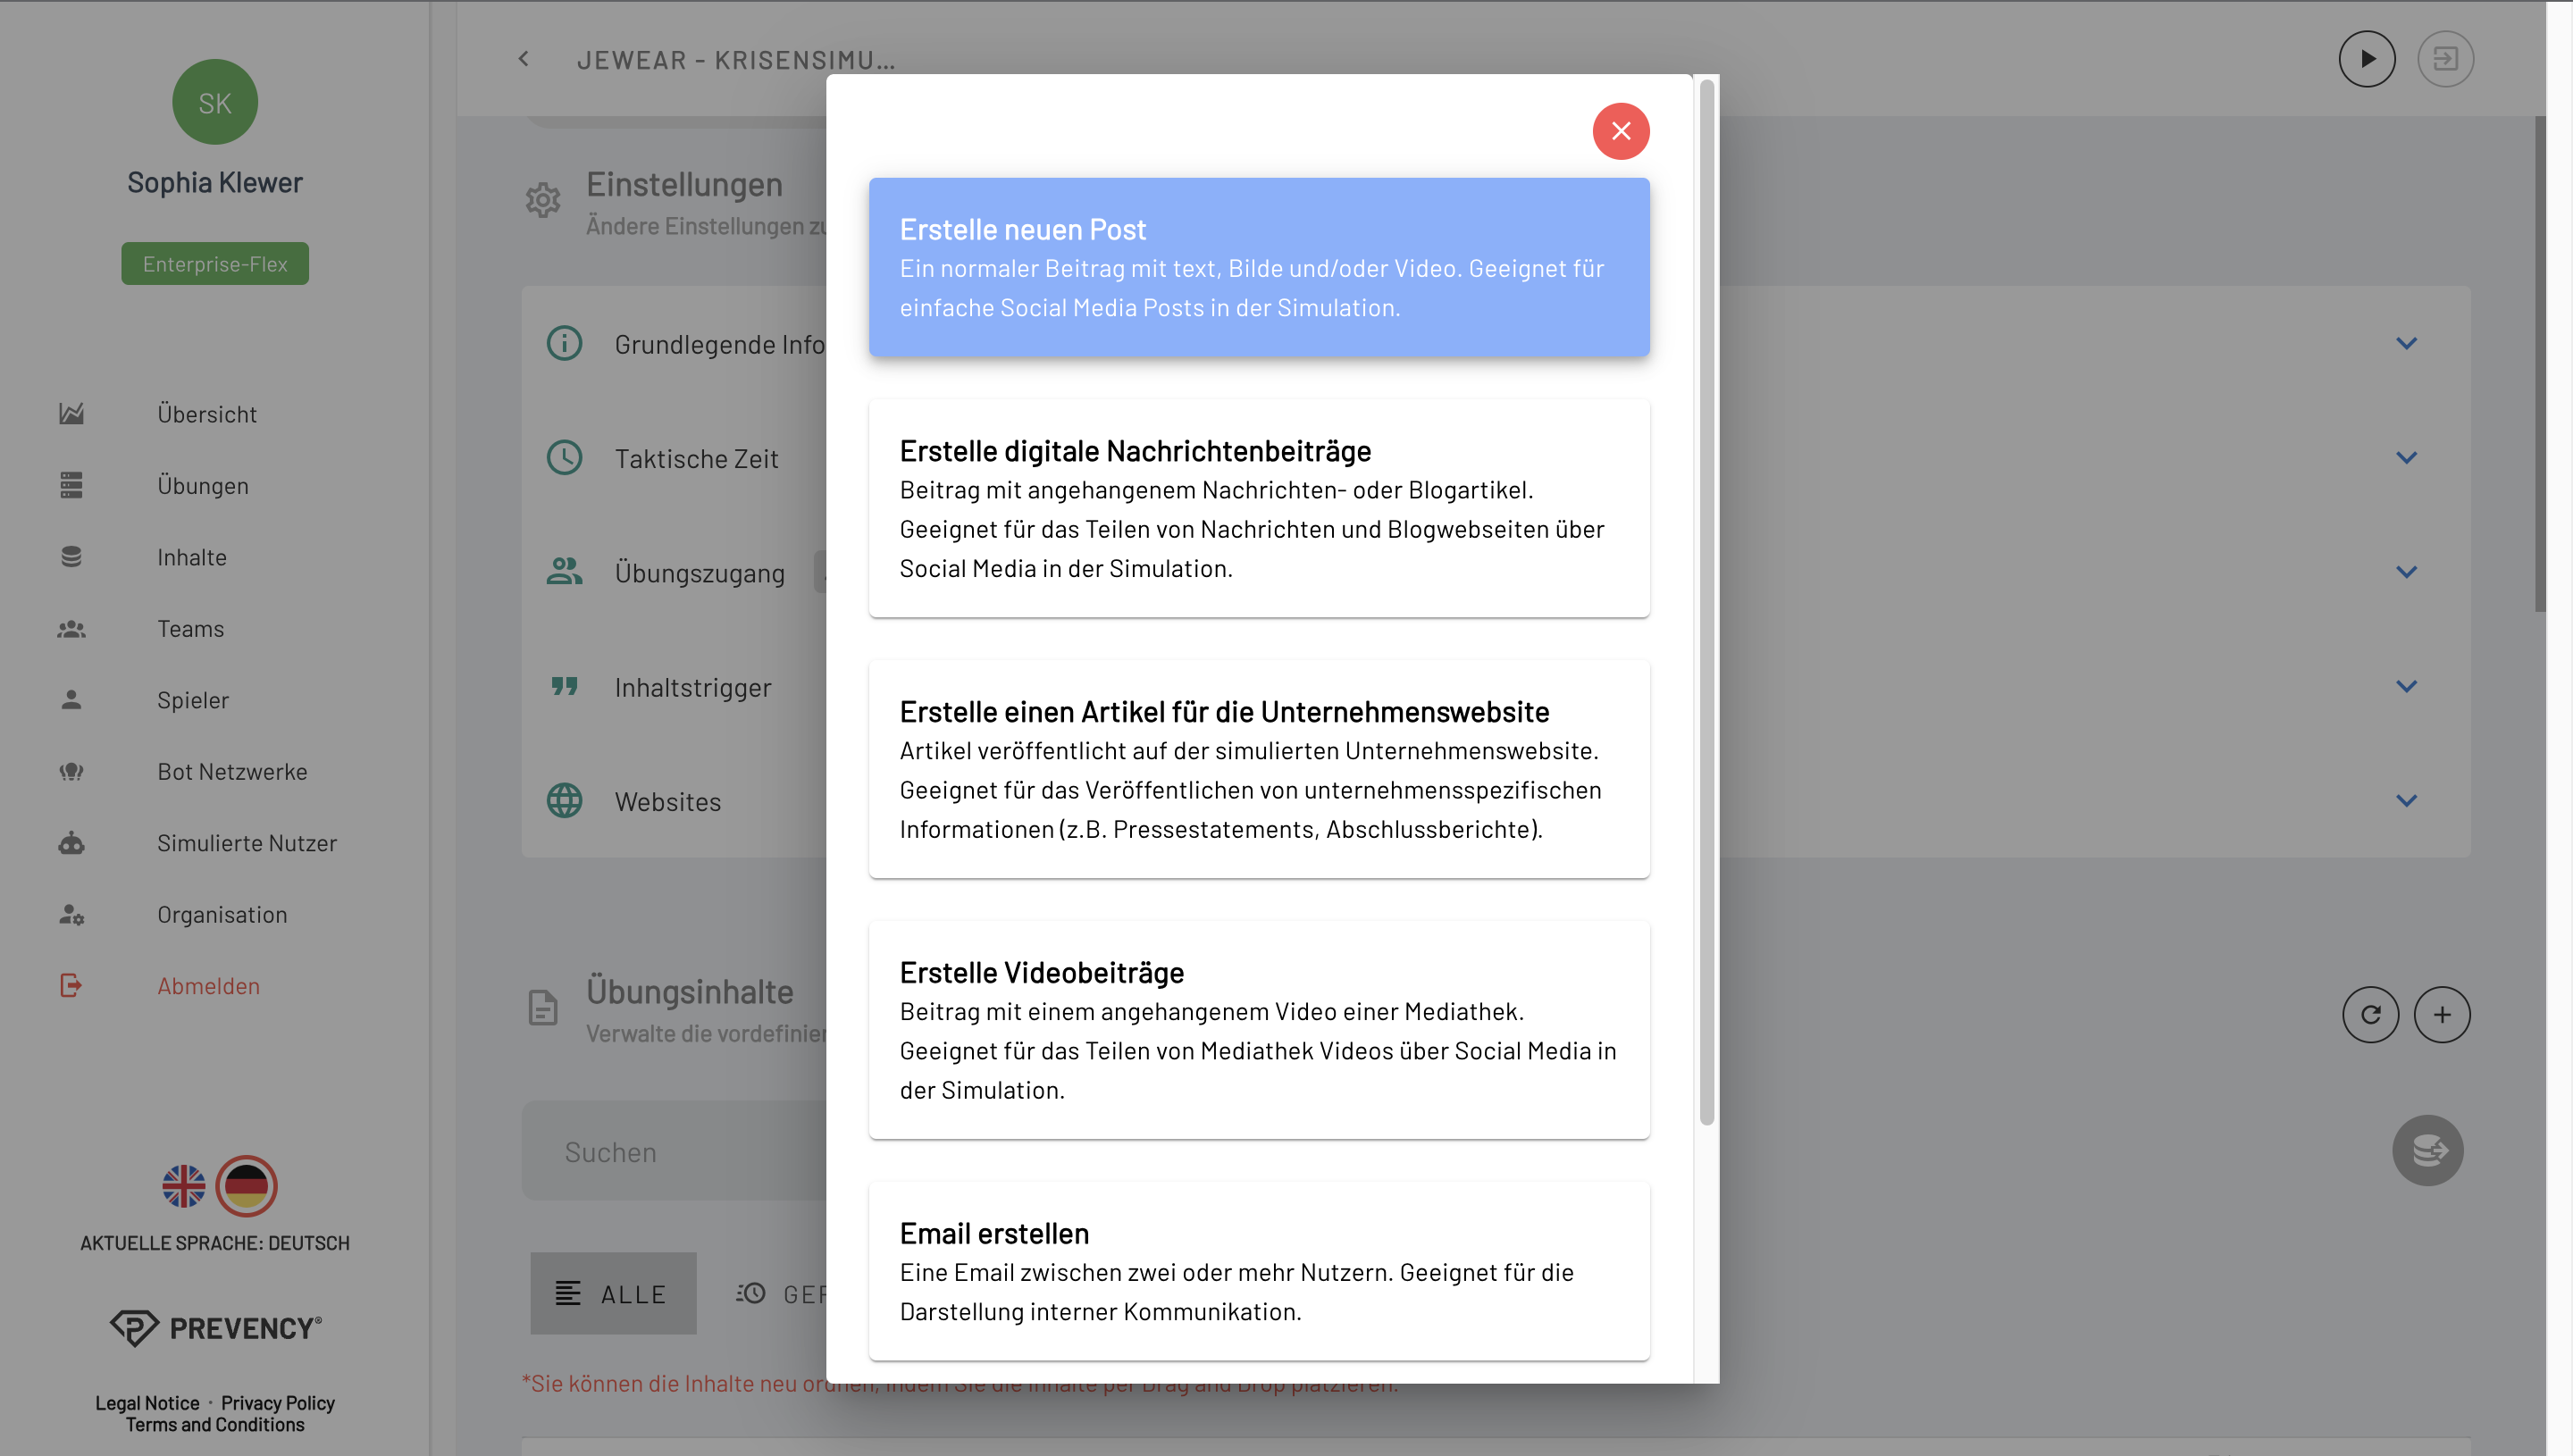This screenshot has width=2573, height=1456.
Task: Choose Email erstellen option
Action: point(1258,1270)
